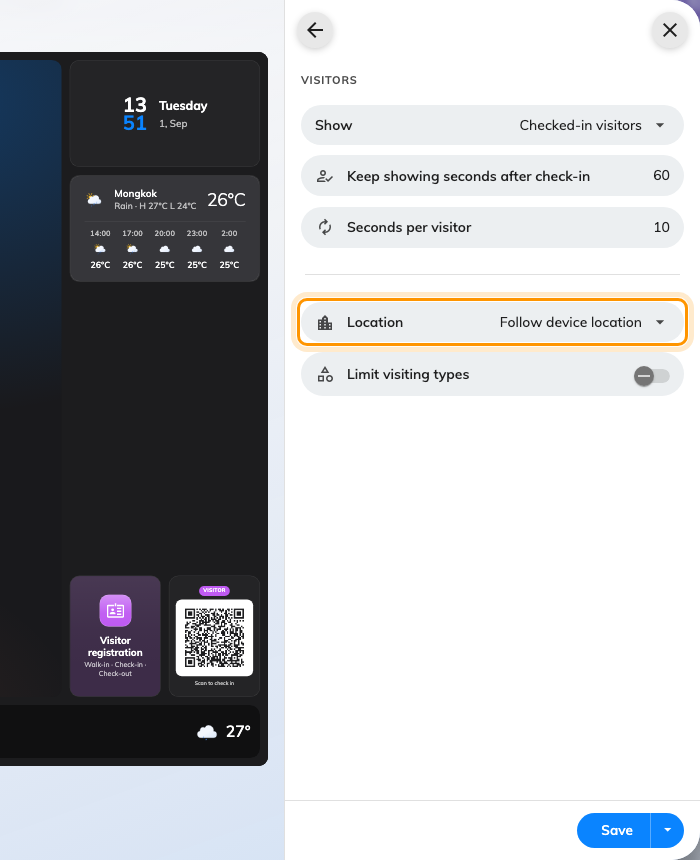Click the 23:00 forecast cloud icon
Image resolution: width=700 pixels, height=860 pixels.
pos(197,249)
